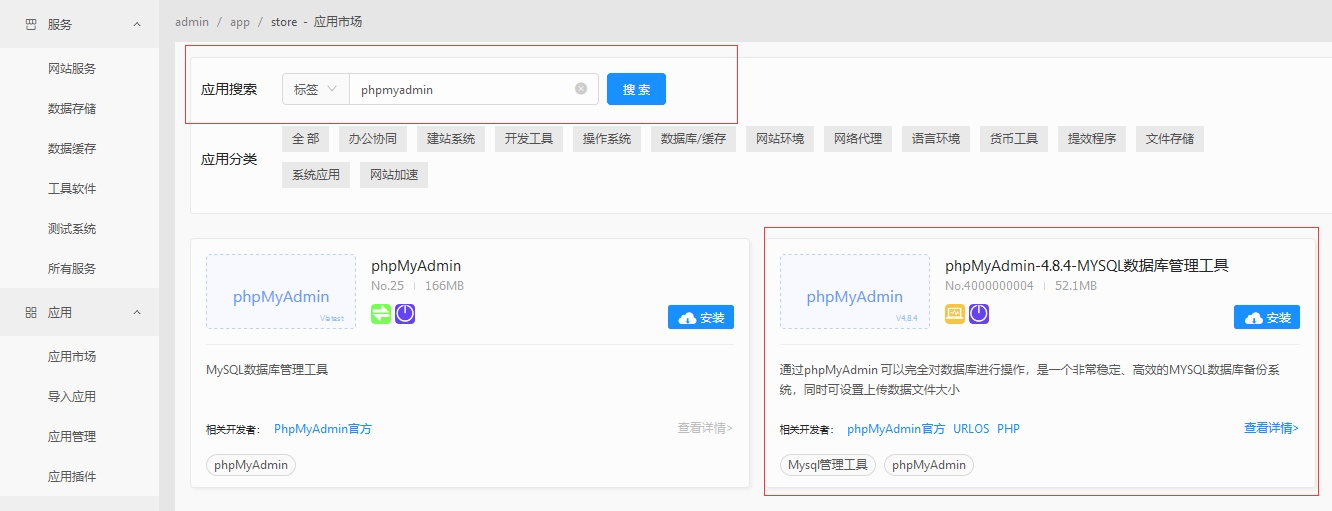Click store - 应用市场 in breadcrumb

coord(317,21)
